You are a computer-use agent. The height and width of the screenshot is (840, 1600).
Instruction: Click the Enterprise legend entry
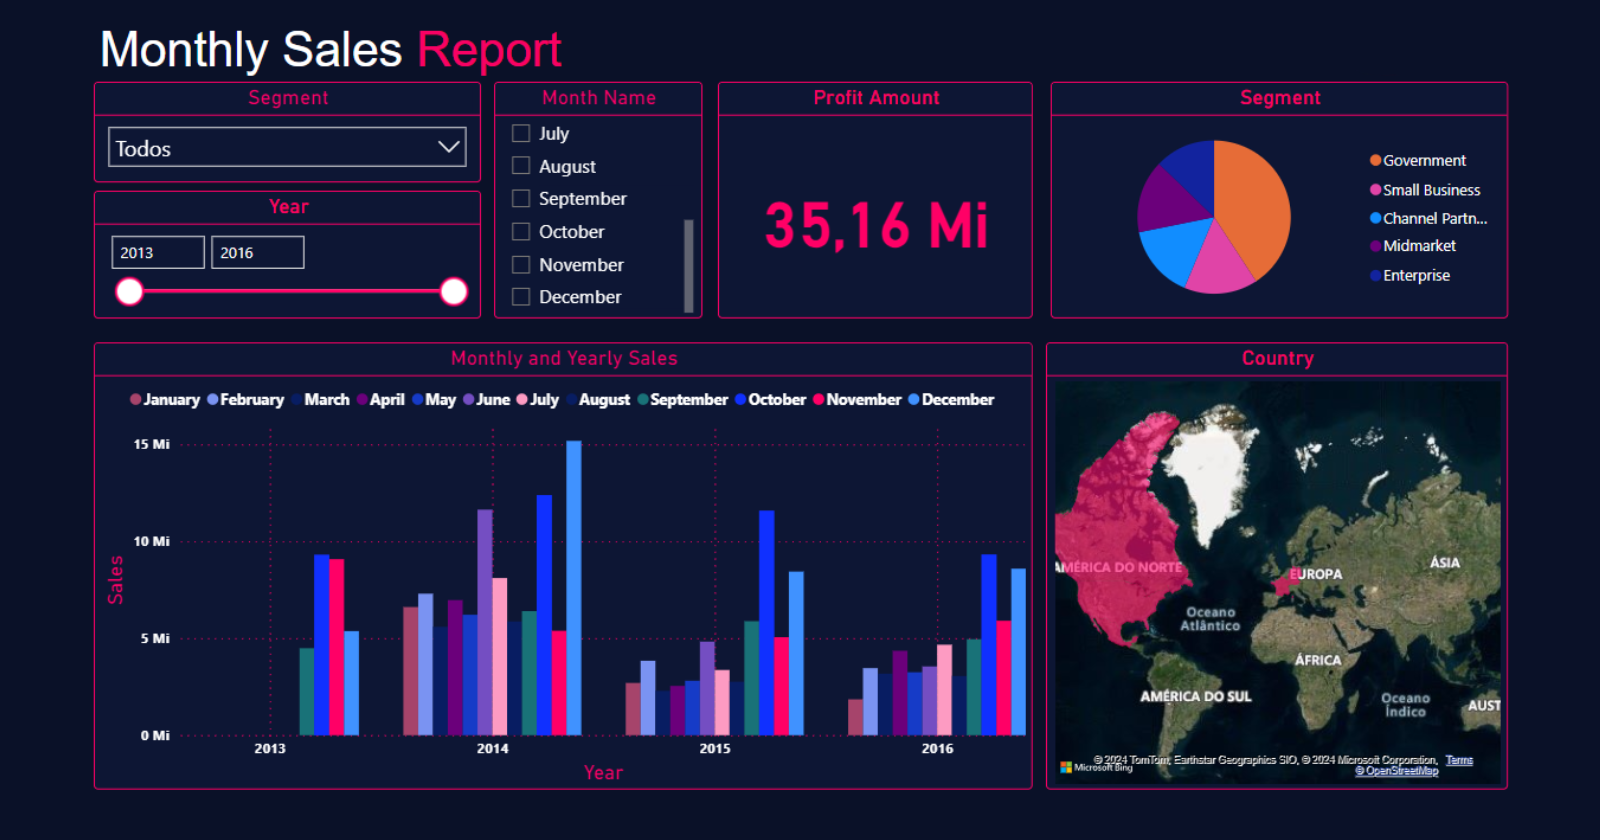1415,275
